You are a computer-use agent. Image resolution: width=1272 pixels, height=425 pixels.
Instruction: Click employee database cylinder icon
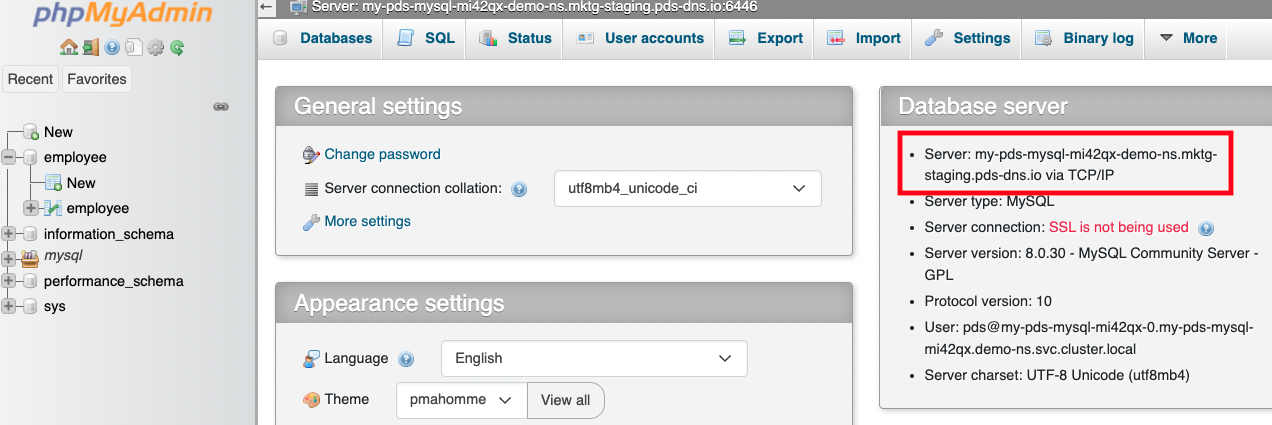(31, 157)
